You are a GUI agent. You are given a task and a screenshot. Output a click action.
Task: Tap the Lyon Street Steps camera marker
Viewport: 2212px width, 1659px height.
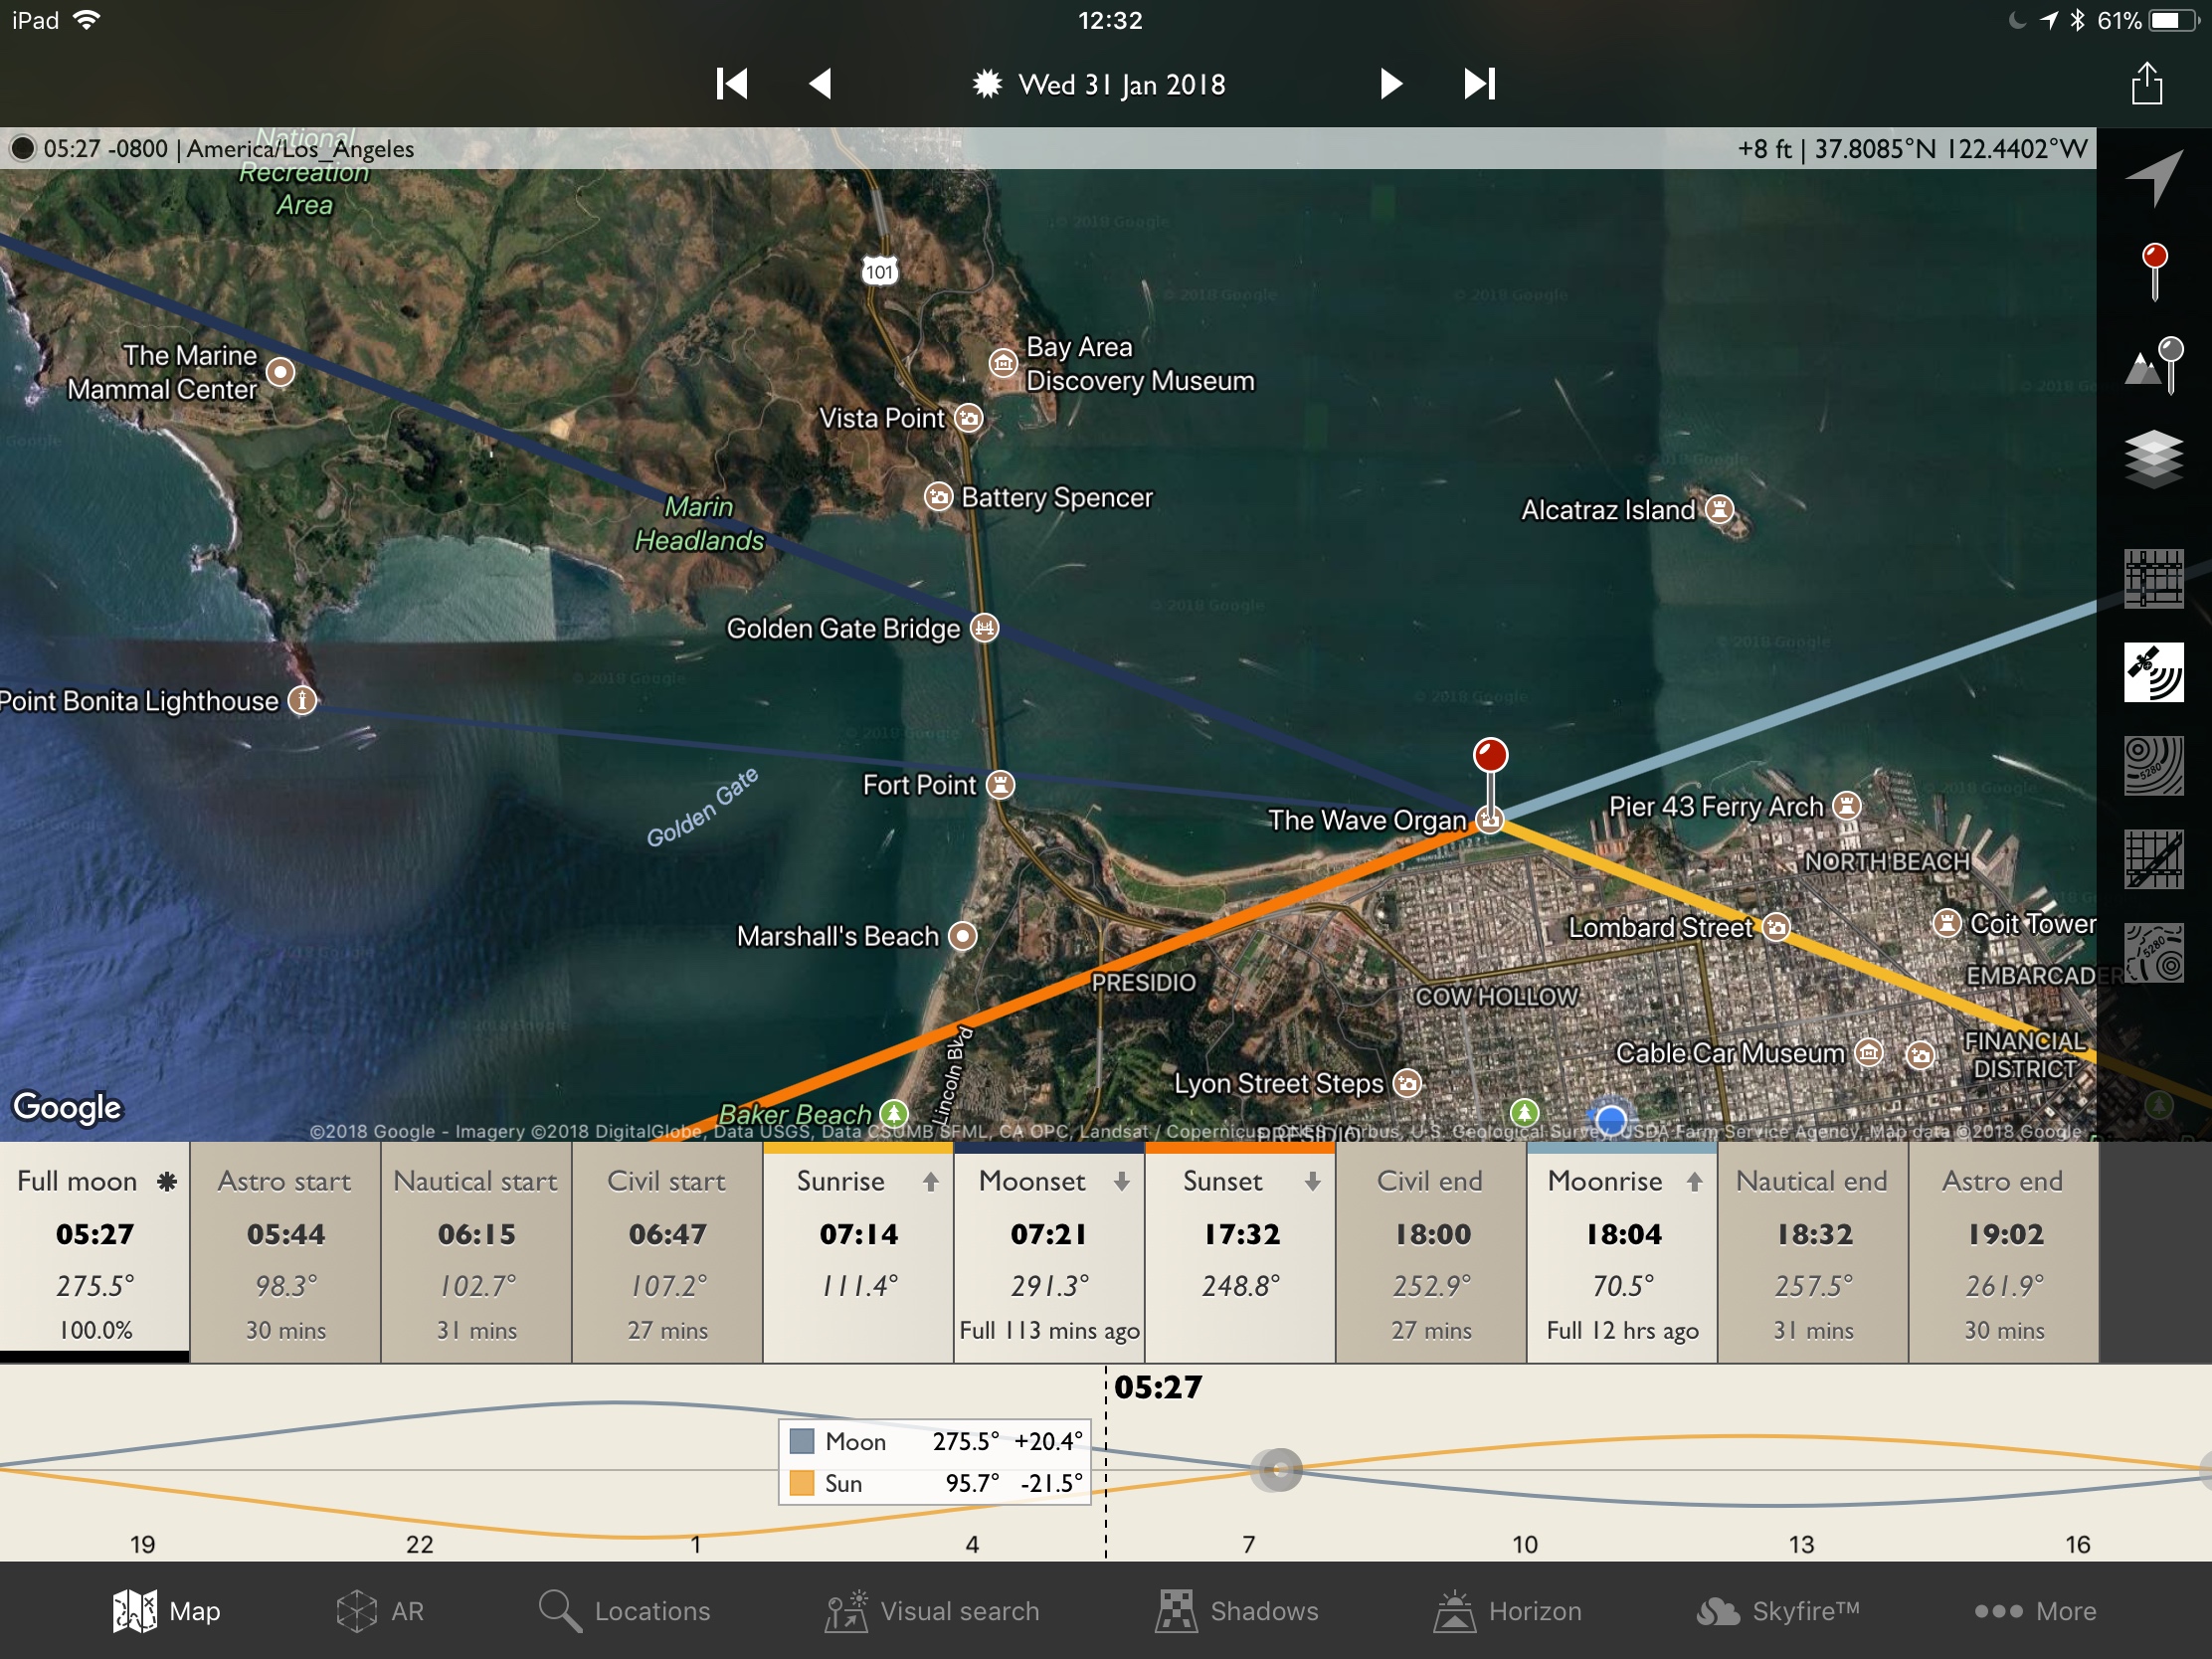tap(1407, 1083)
